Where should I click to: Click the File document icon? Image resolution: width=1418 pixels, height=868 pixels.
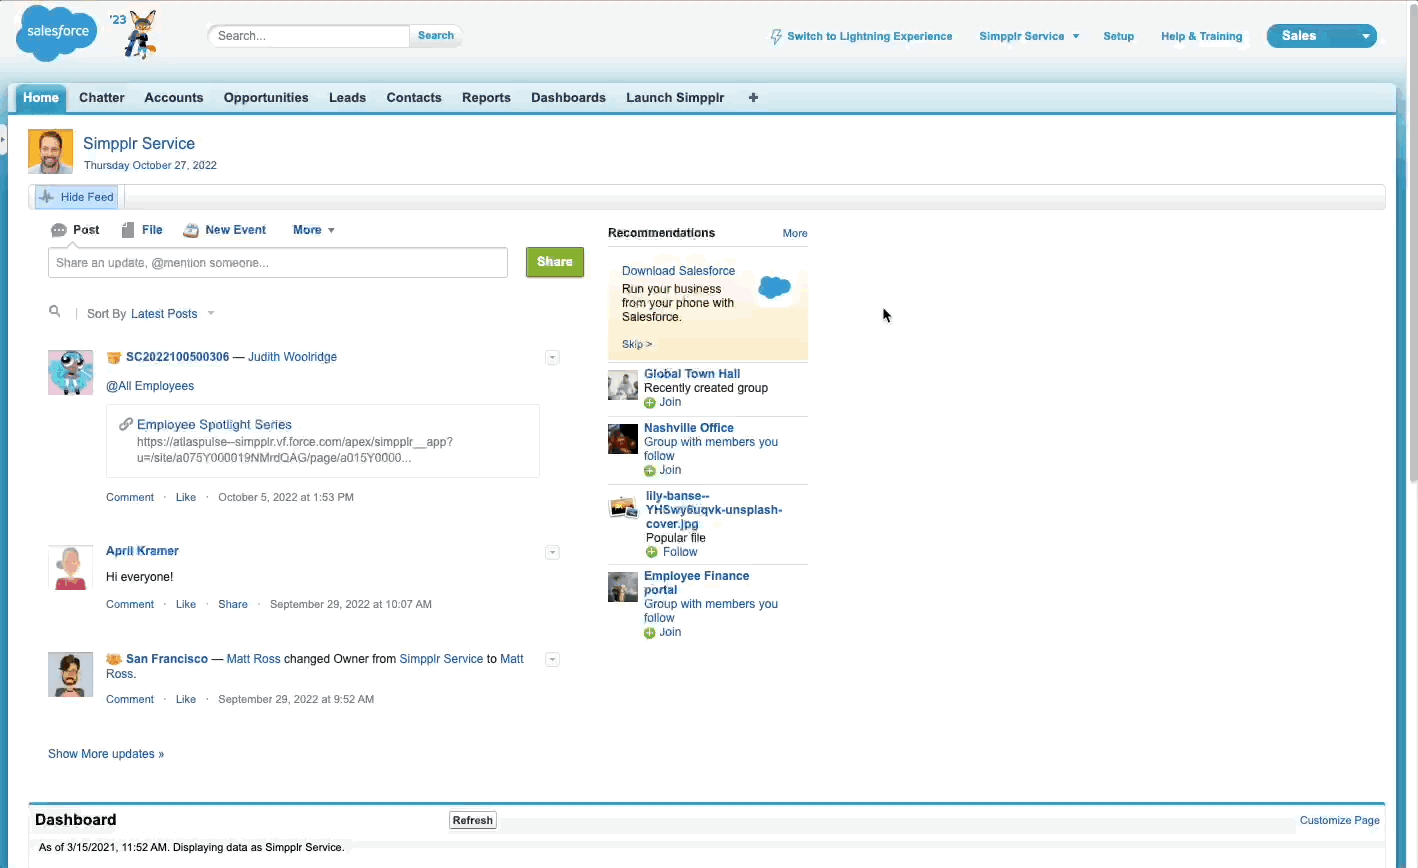coord(127,230)
